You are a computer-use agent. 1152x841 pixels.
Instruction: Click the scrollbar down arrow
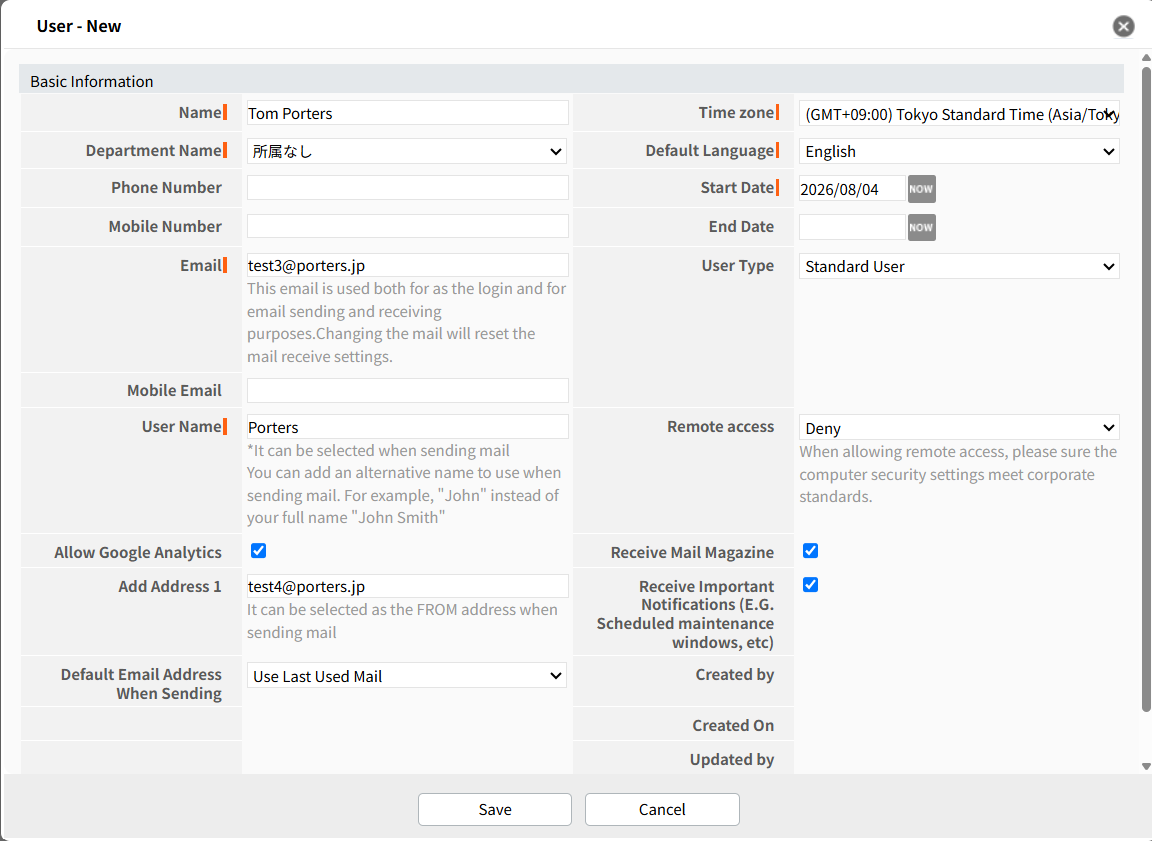click(1146, 766)
